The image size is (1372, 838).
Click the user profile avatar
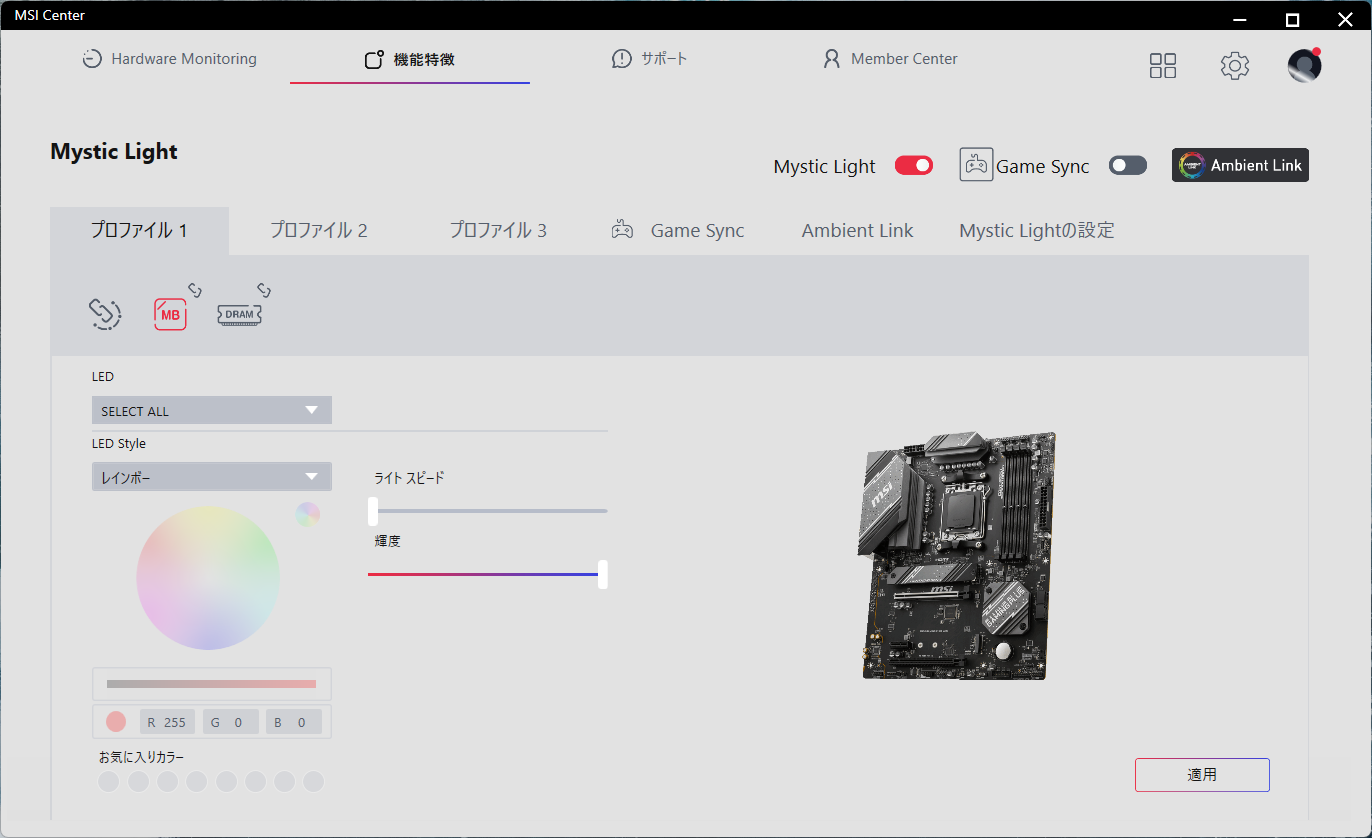tap(1305, 65)
